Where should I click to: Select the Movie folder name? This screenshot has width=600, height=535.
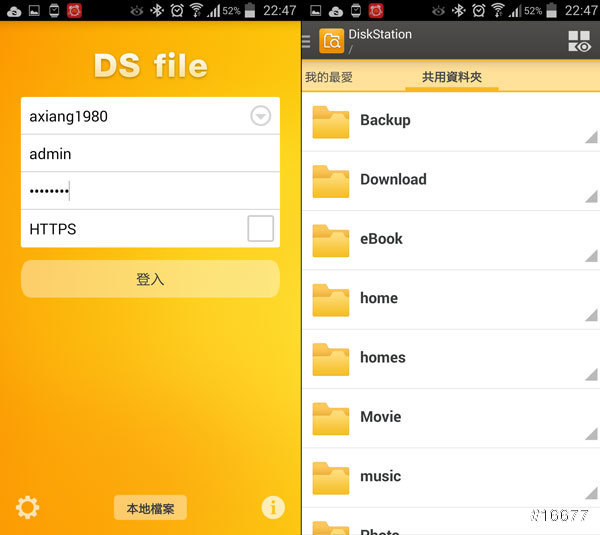pyautogui.click(x=381, y=417)
